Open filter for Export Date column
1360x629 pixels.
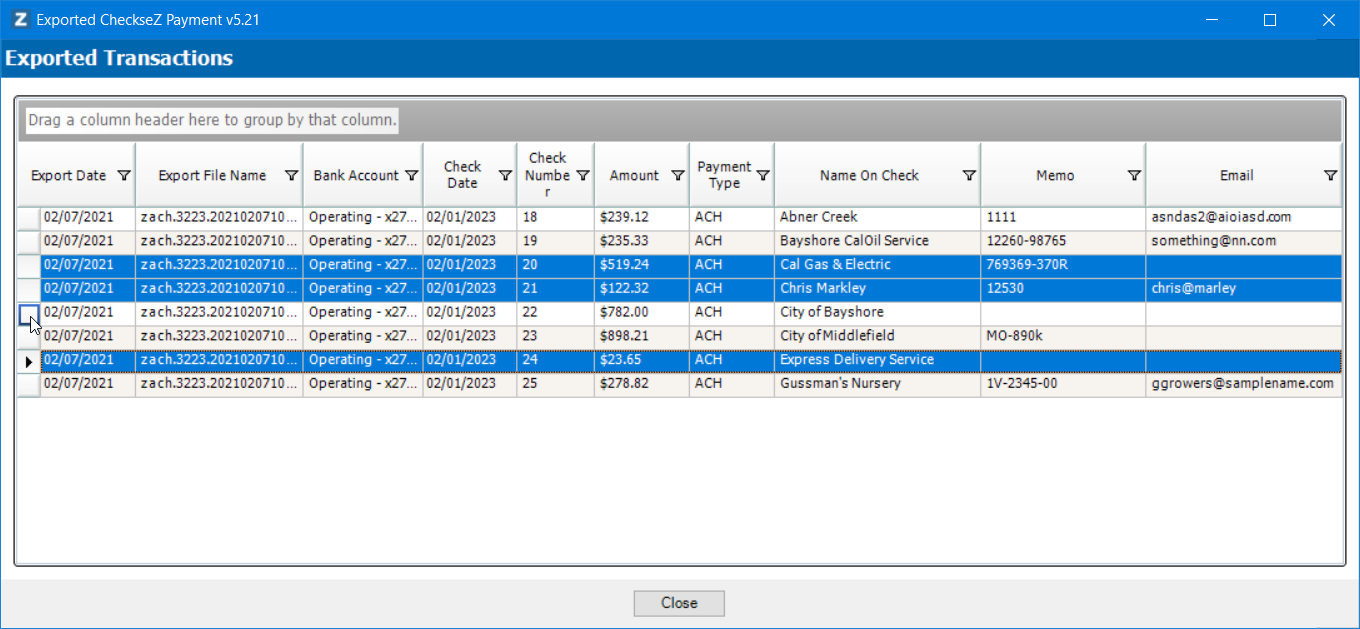(x=124, y=176)
